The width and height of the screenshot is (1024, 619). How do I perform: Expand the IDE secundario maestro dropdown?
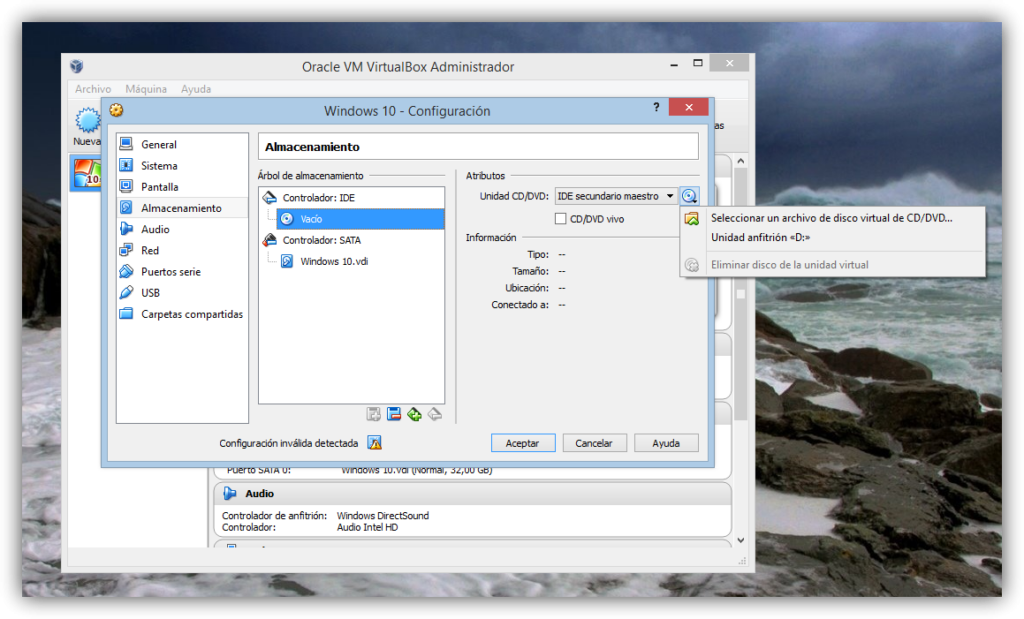(615, 196)
